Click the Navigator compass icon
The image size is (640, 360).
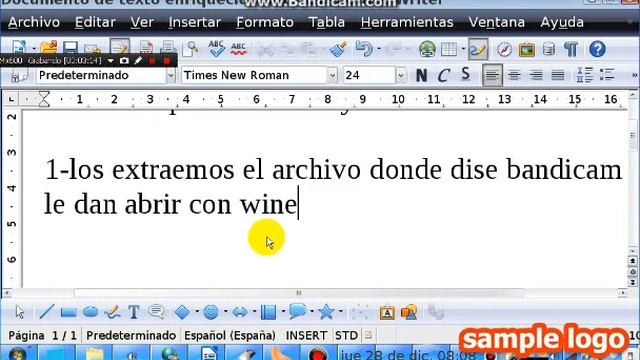504,49
